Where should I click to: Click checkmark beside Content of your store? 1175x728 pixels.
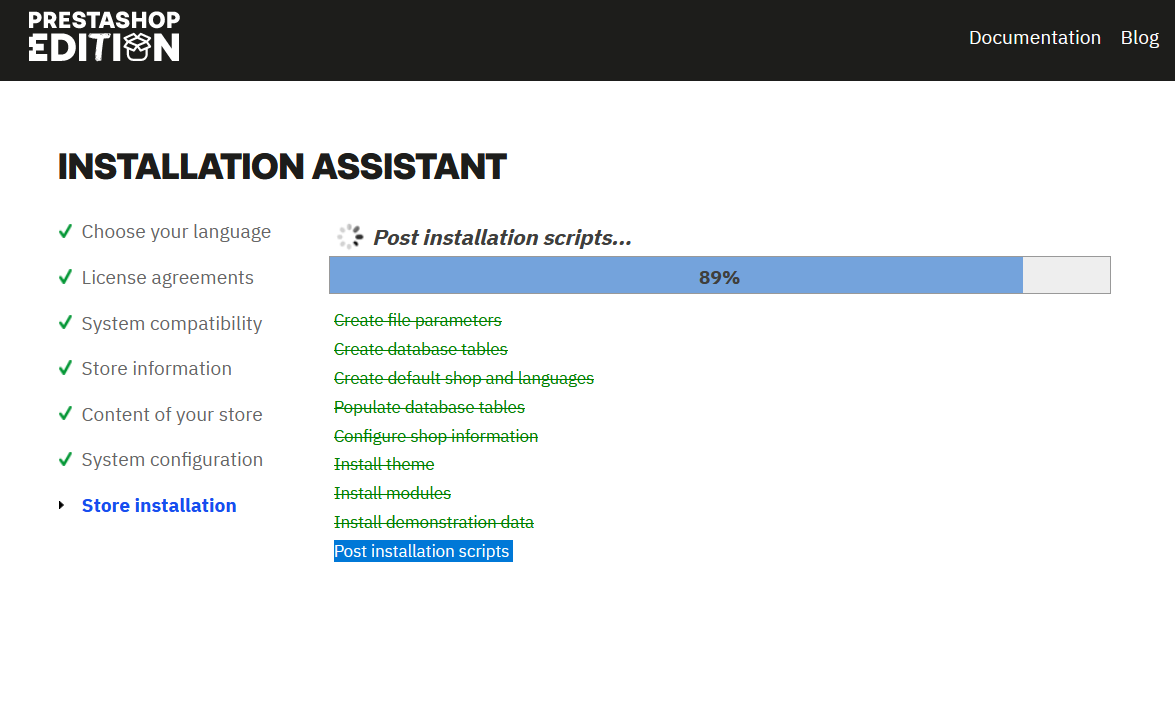tap(65, 414)
